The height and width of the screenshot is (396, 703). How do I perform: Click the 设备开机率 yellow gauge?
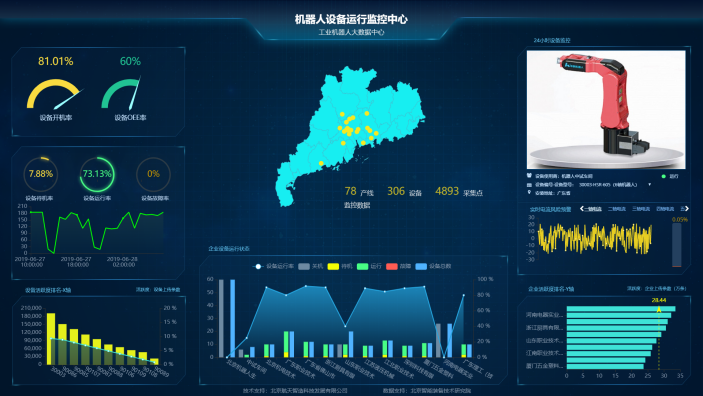55,94
